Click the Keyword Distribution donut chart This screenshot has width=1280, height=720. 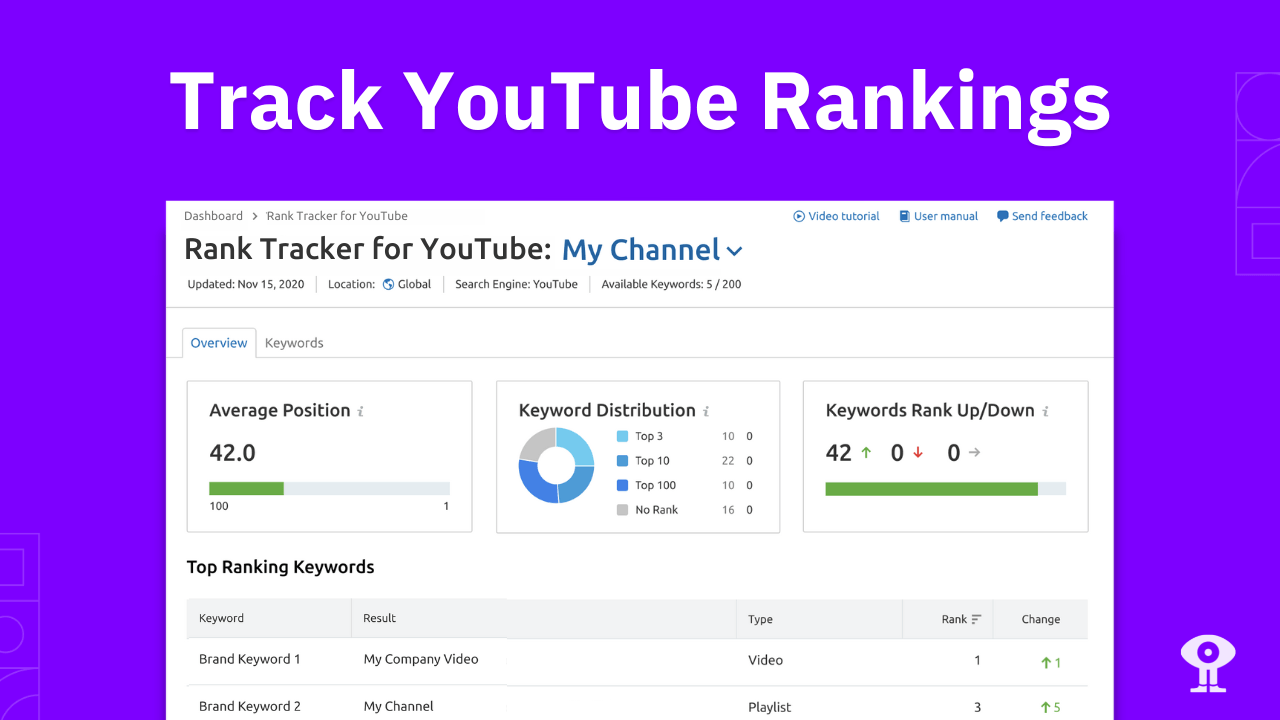556,465
